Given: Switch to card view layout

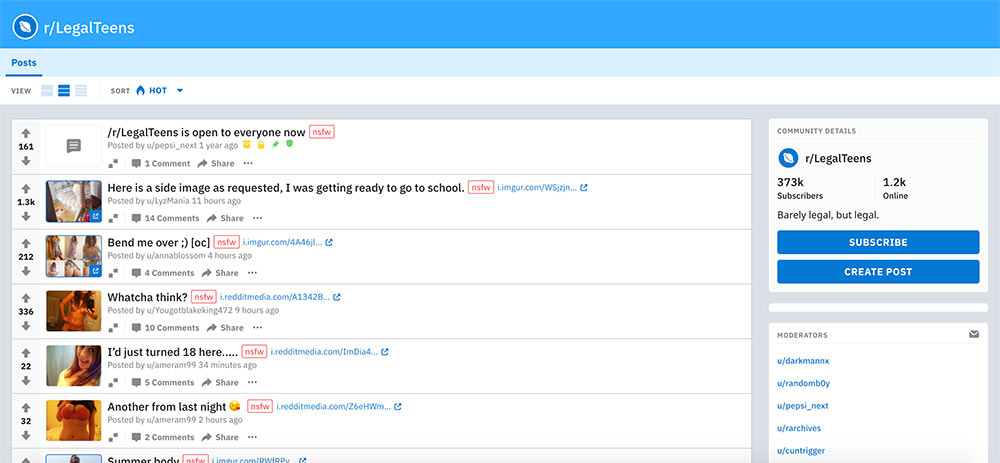Looking at the screenshot, I should click(x=47, y=91).
